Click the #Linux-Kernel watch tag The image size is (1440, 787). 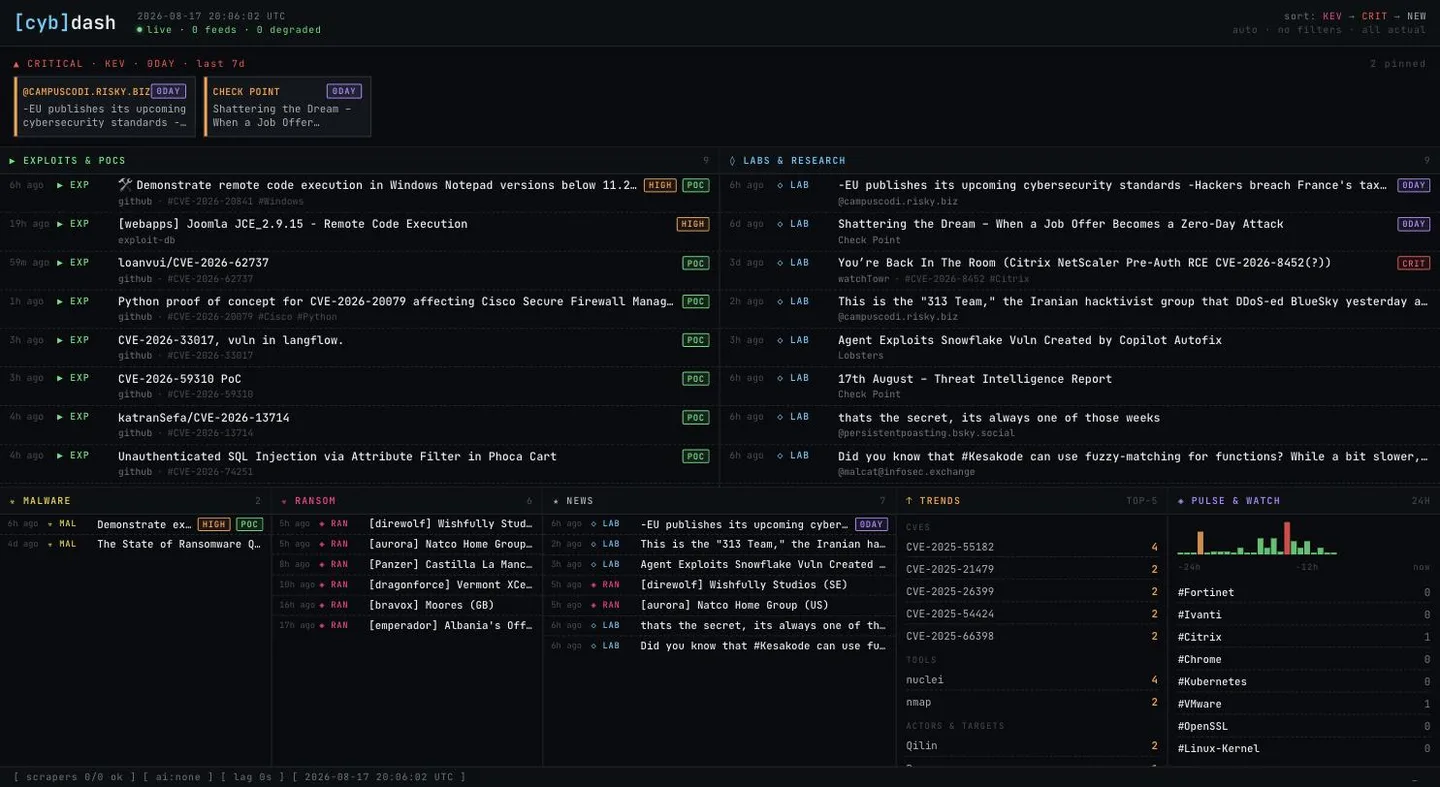click(1304, 748)
